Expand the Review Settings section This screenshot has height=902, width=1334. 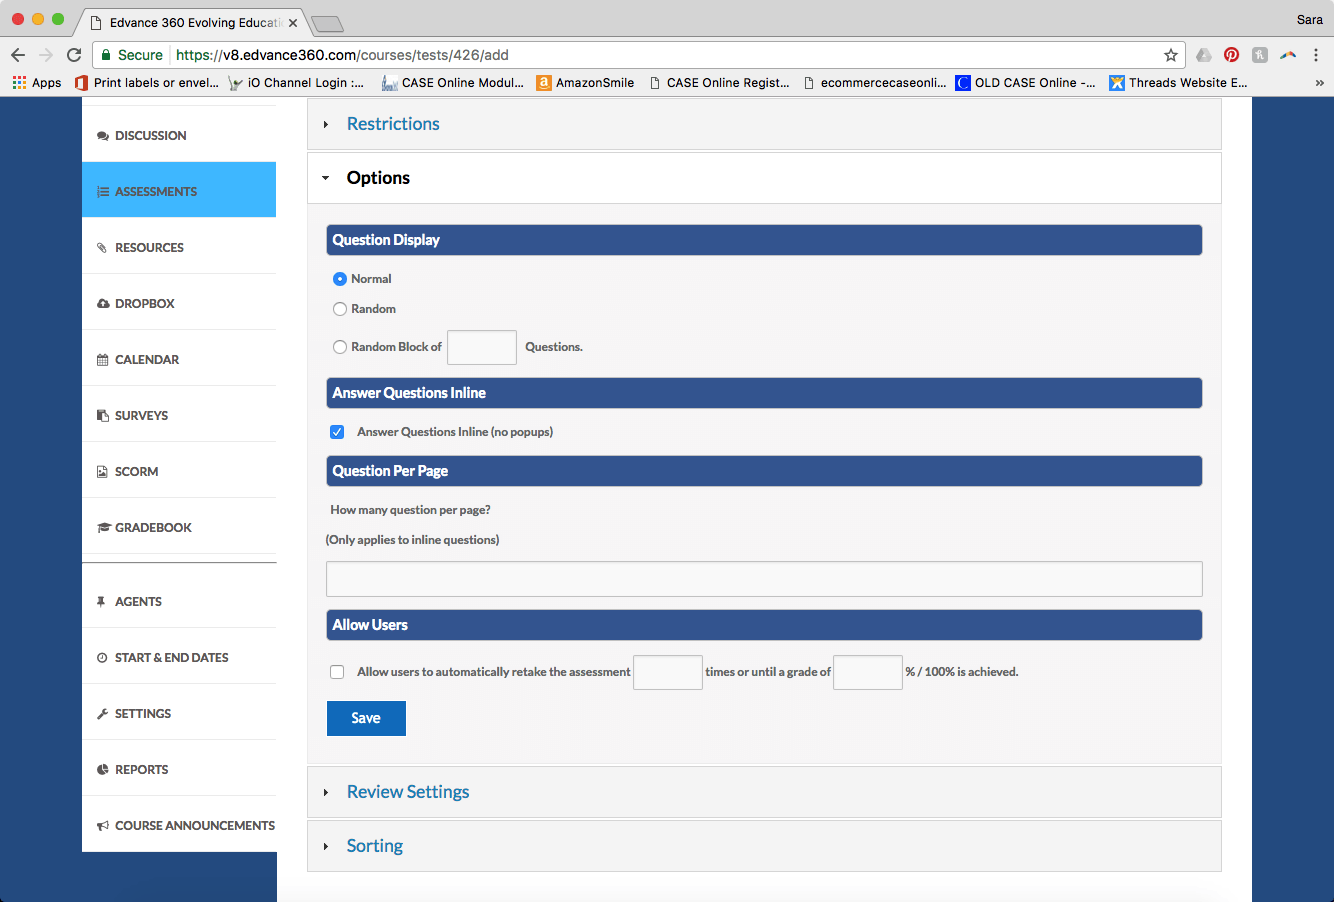point(407,792)
